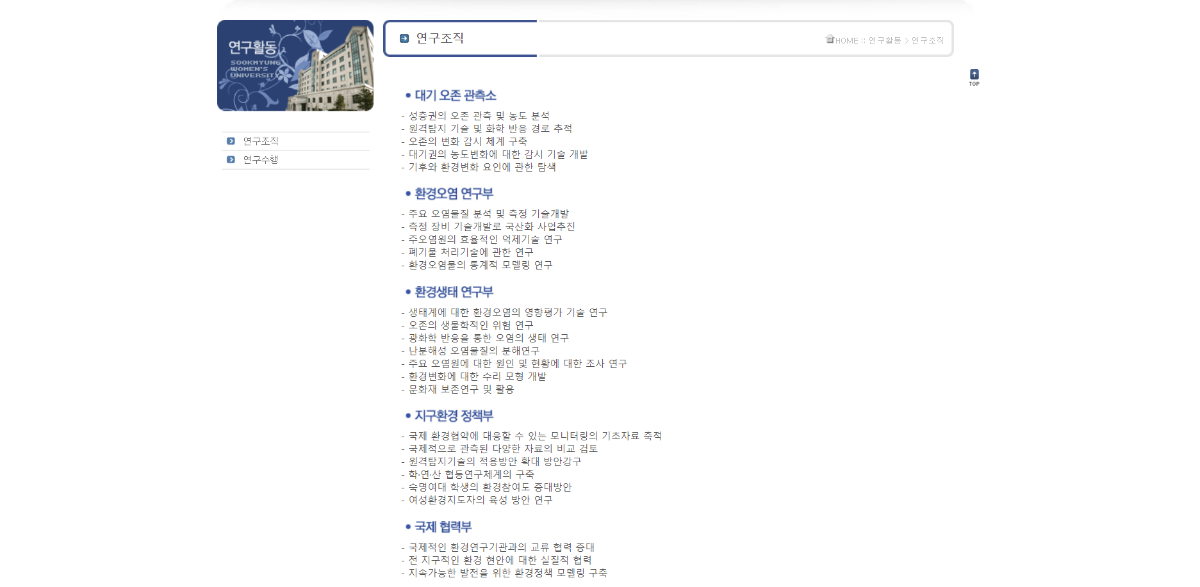
Task: Click the TOP arrow icon
Action: pyautogui.click(x=974, y=77)
